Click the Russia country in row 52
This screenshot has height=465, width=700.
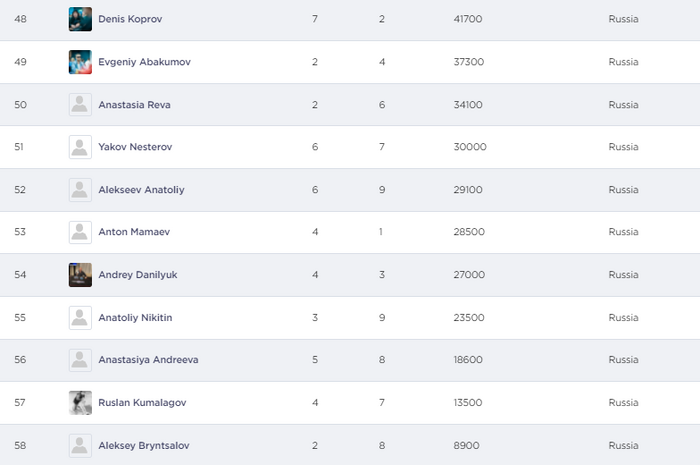[623, 190]
